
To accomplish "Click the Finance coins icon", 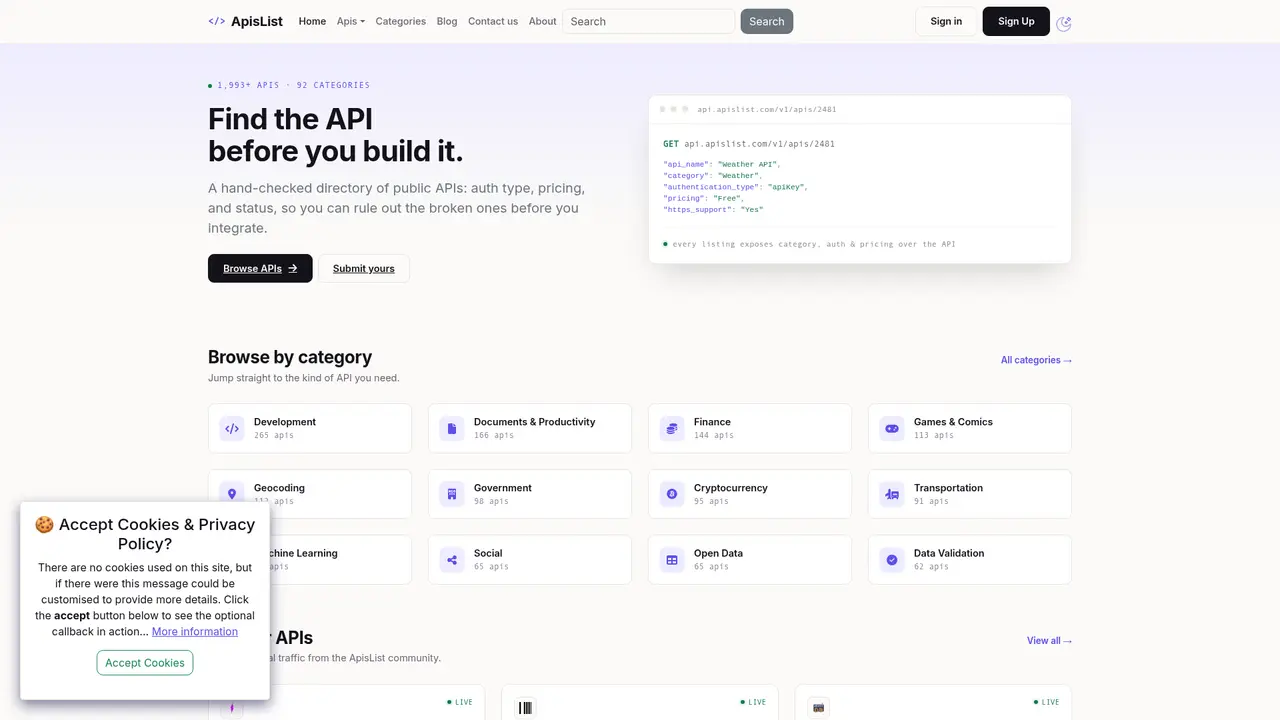I will [x=672, y=428].
